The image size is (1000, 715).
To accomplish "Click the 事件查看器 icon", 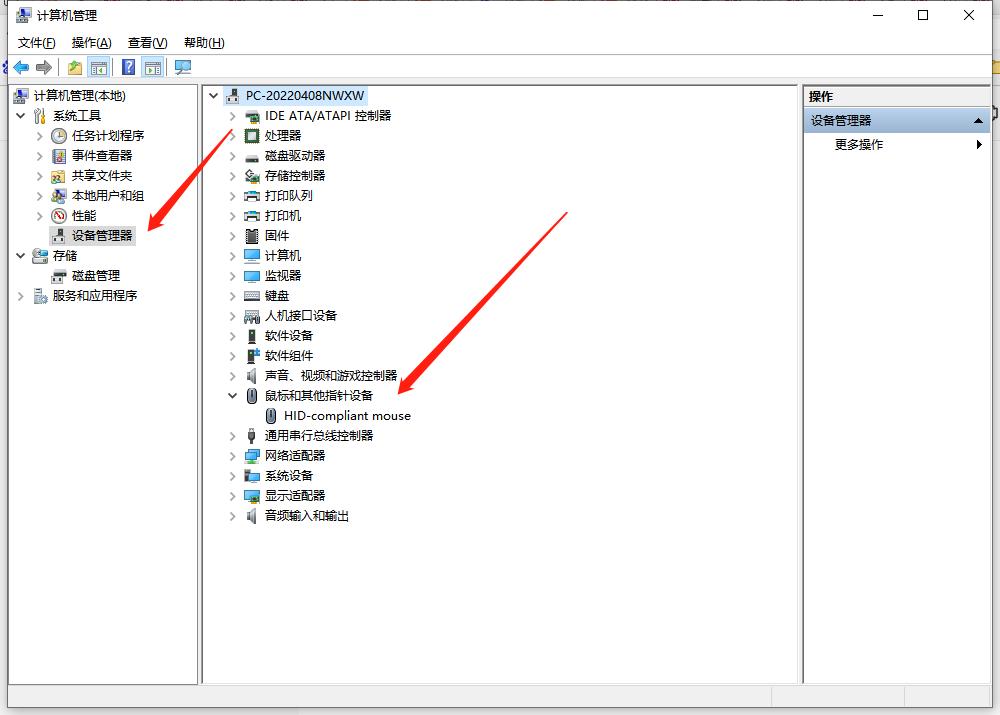I will (x=59, y=156).
